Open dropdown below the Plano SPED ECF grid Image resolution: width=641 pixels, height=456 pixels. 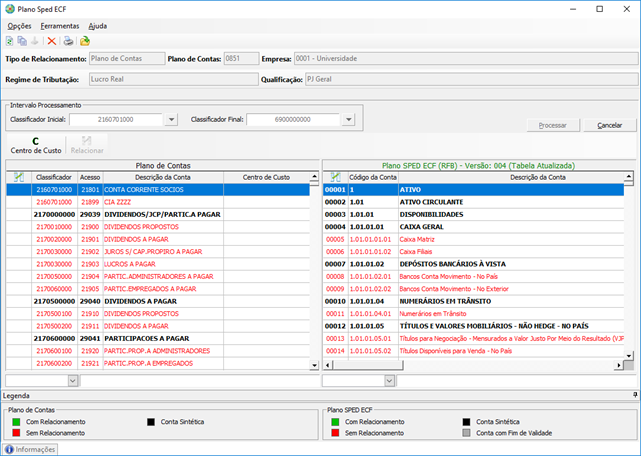coord(390,381)
